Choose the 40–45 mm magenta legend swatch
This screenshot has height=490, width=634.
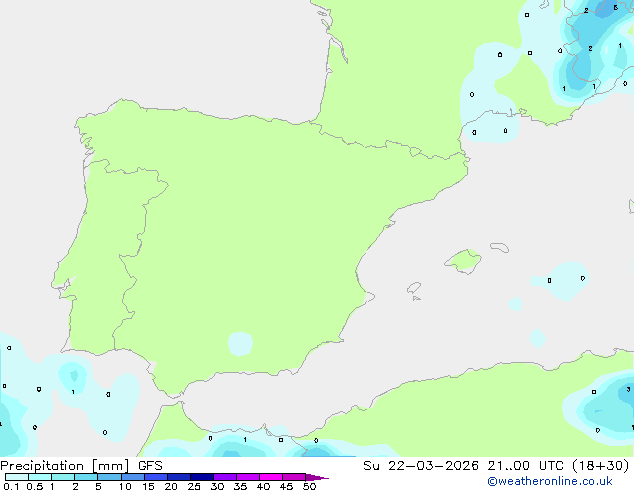click(271, 477)
